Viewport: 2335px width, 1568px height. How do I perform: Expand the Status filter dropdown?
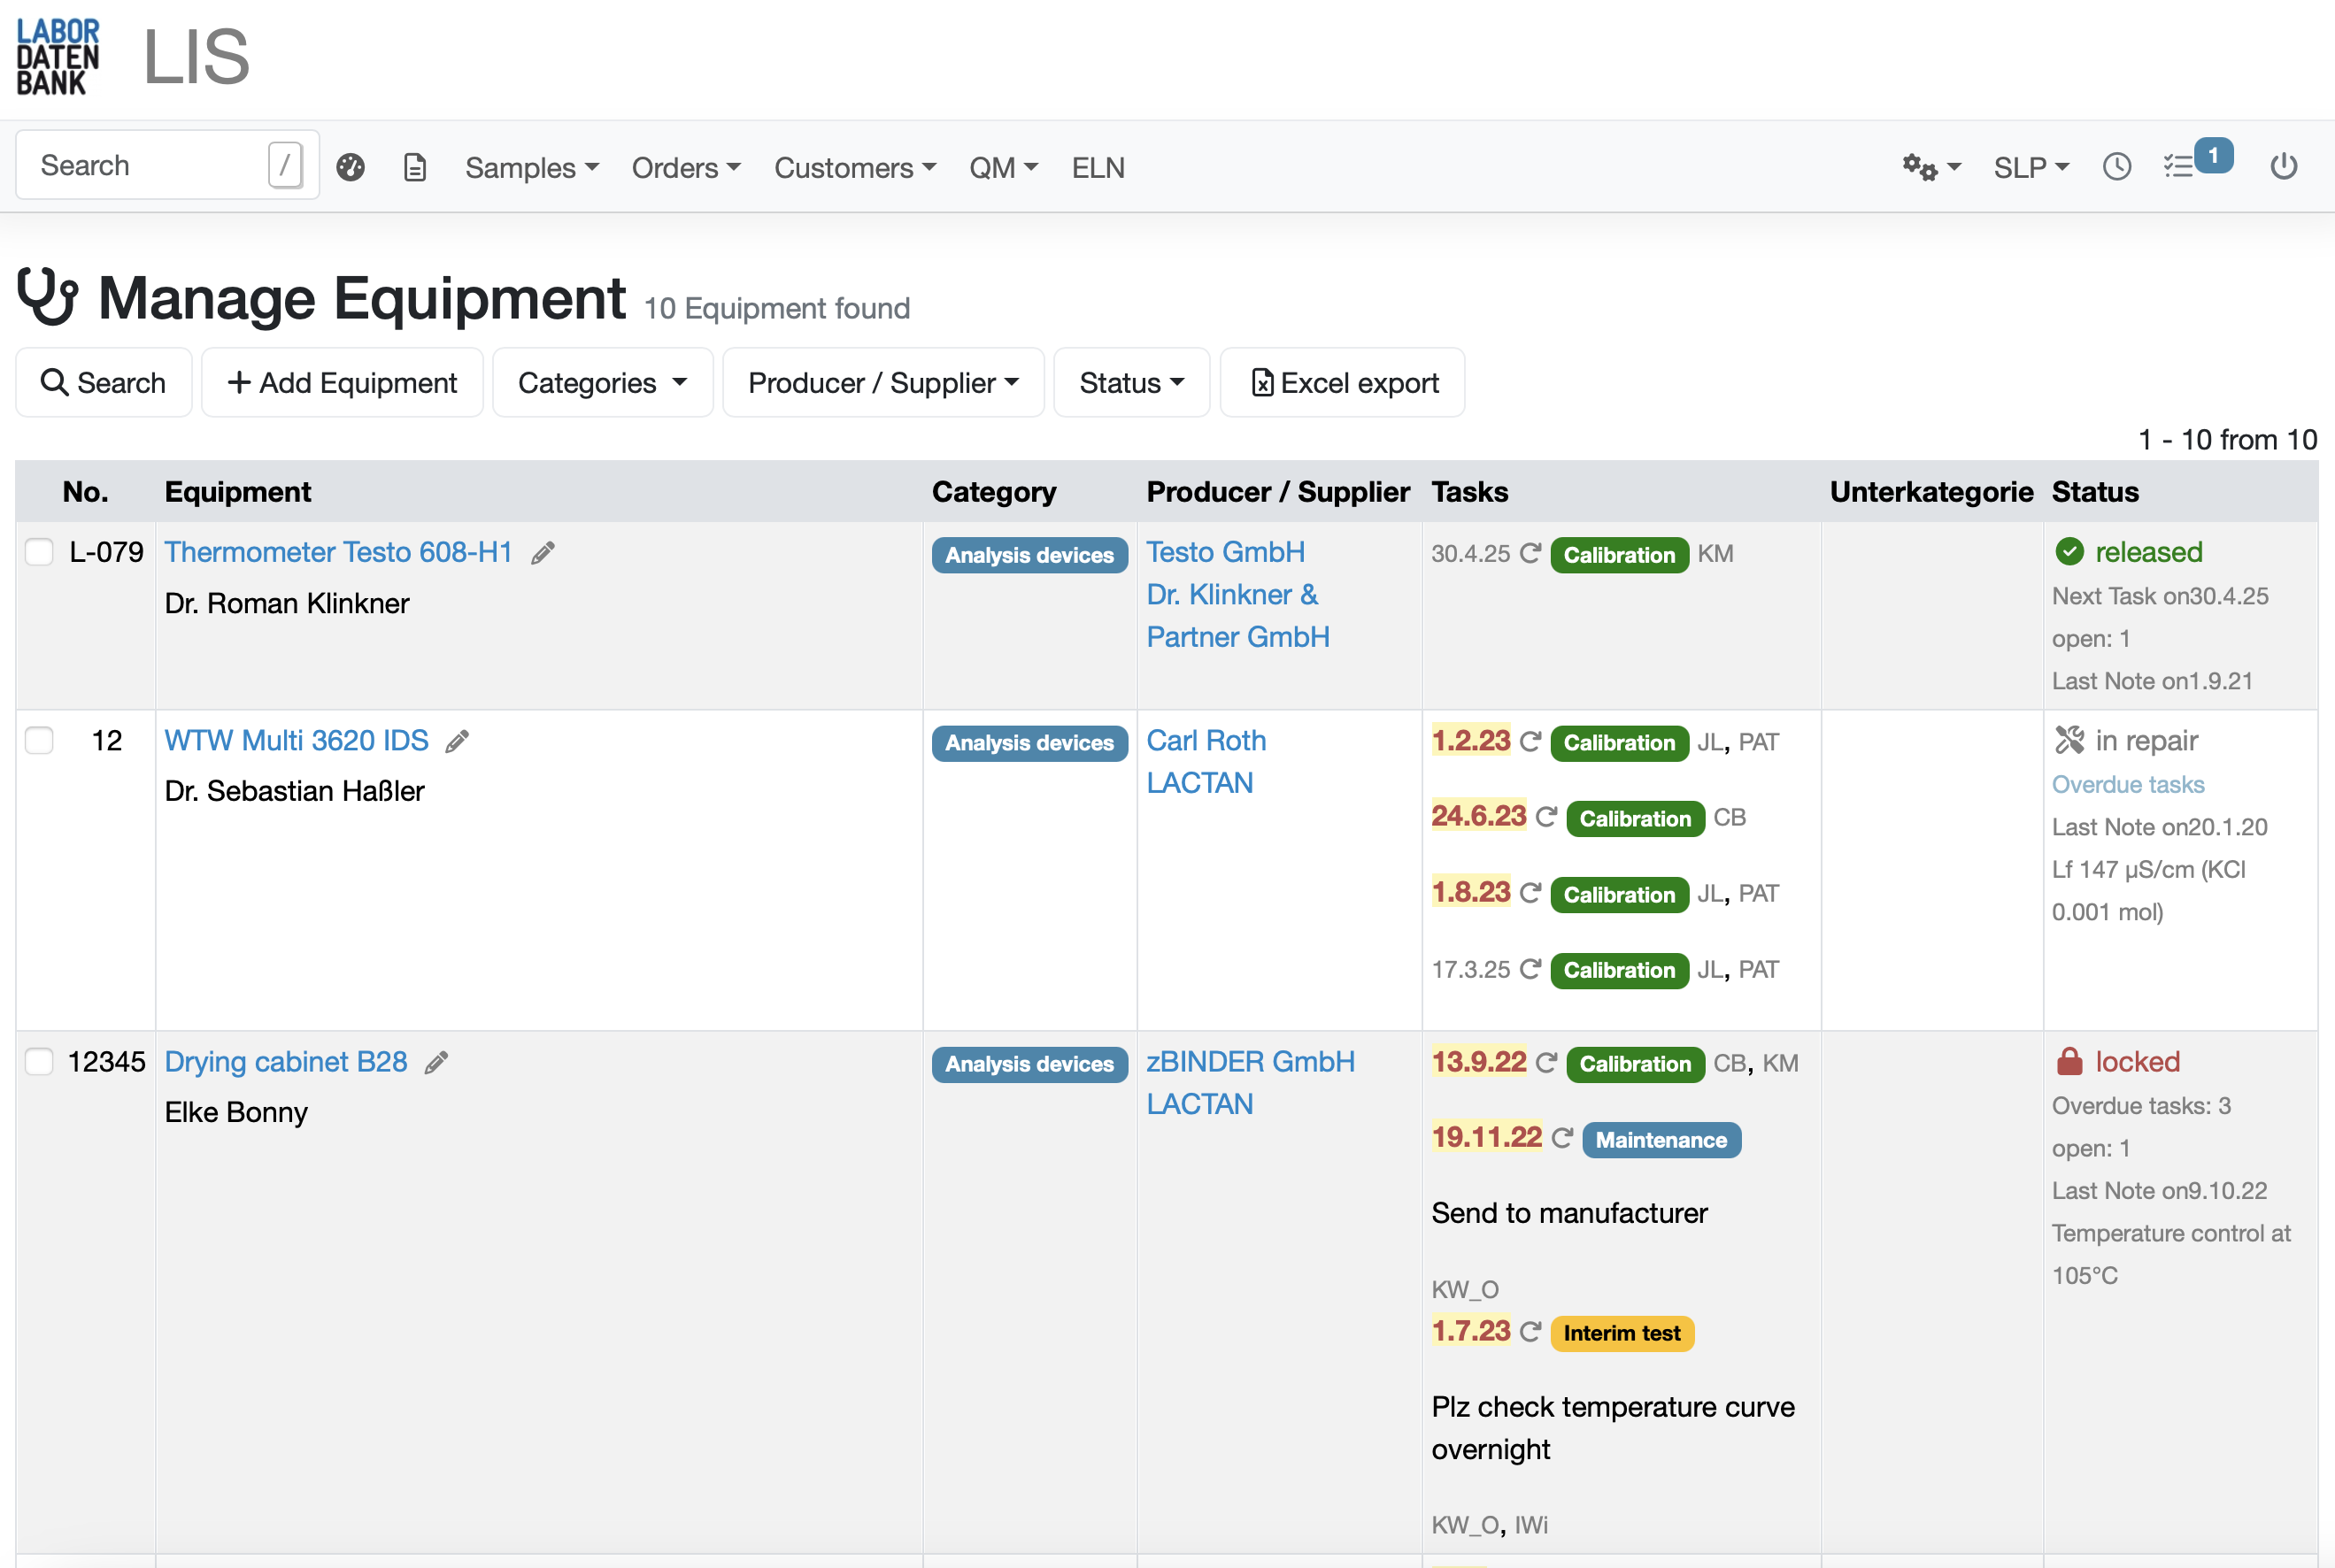point(1131,383)
